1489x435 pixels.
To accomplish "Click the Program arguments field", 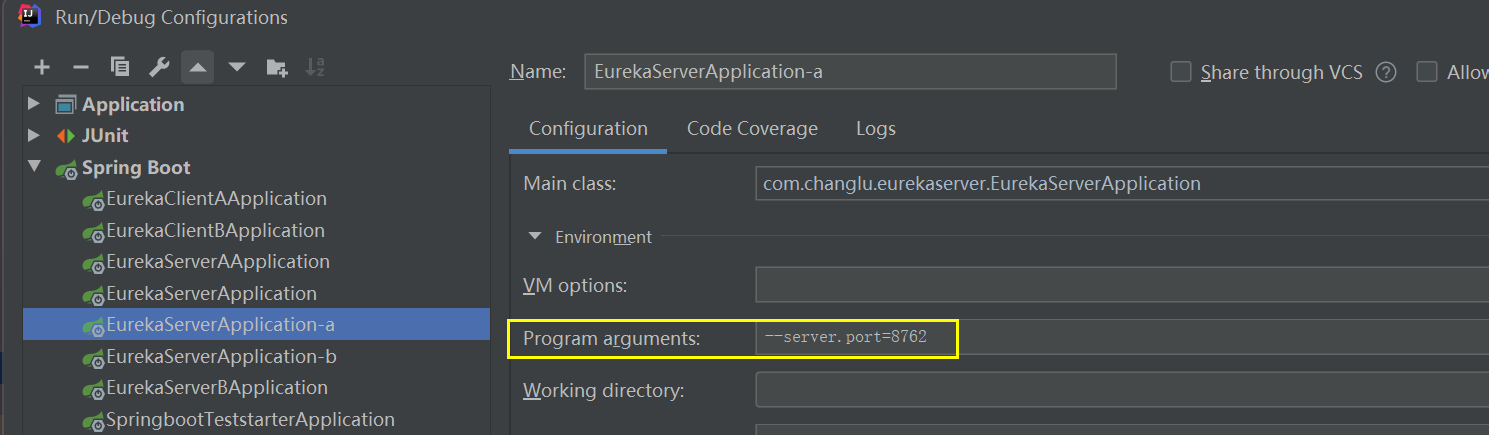I will coord(1121,337).
